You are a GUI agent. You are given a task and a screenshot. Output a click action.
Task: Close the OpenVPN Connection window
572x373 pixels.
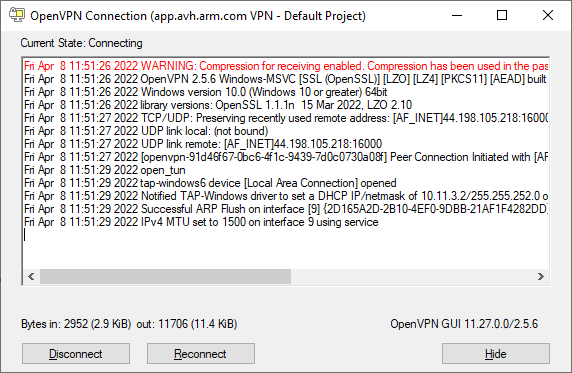(x=548, y=15)
